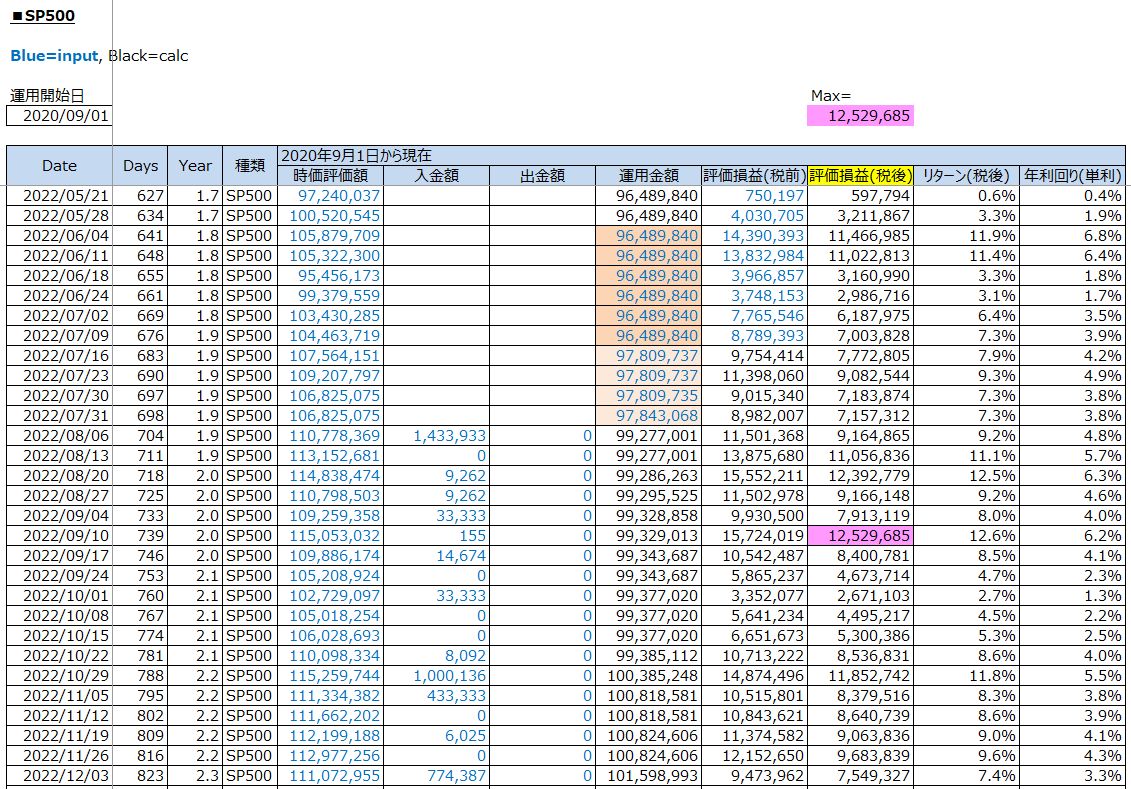Click the 種類 column header
This screenshot has height=789, width=1131.
click(x=249, y=166)
